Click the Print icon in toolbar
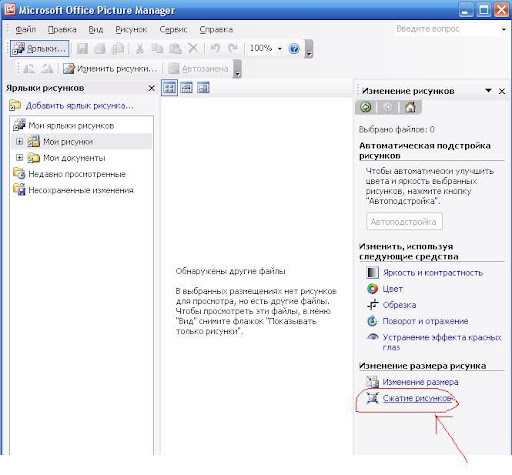 (x=100, y=49)
